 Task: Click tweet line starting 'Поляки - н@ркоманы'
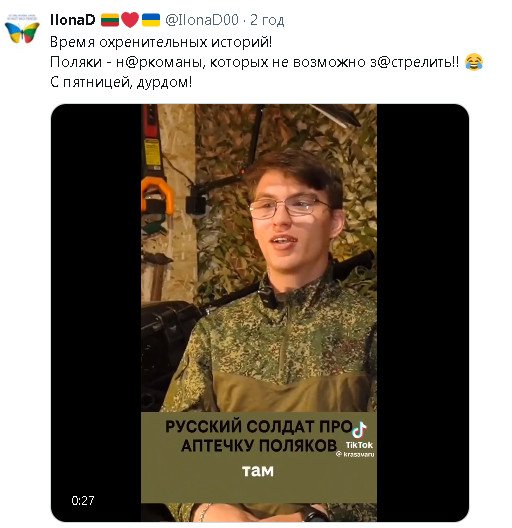pos(254,62)
